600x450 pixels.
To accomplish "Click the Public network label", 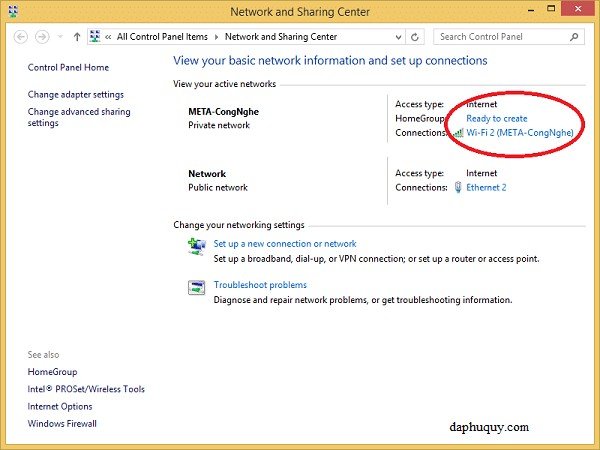I will (x=218, y=188).
